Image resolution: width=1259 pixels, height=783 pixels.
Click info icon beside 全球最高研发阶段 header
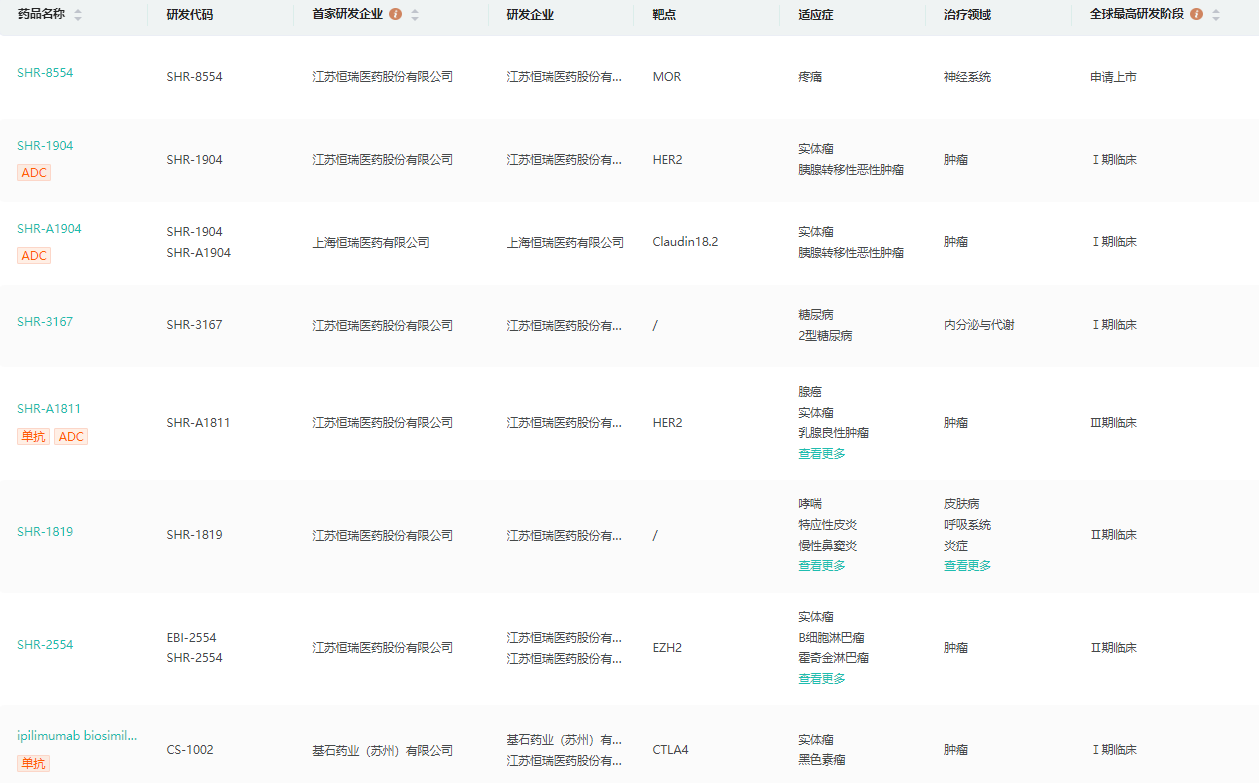1196,15
